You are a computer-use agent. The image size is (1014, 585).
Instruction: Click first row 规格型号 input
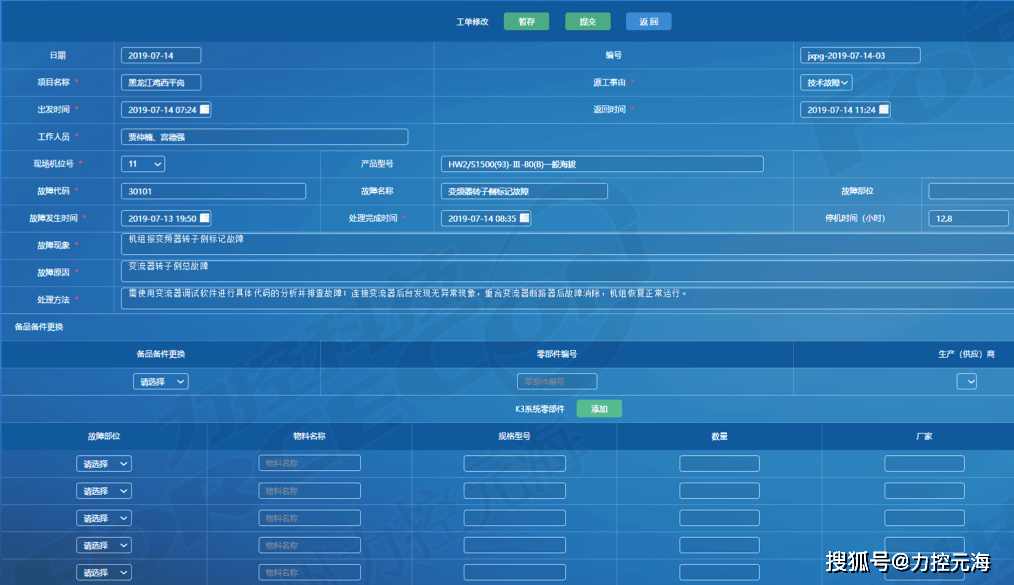click(x=515, y=463)
